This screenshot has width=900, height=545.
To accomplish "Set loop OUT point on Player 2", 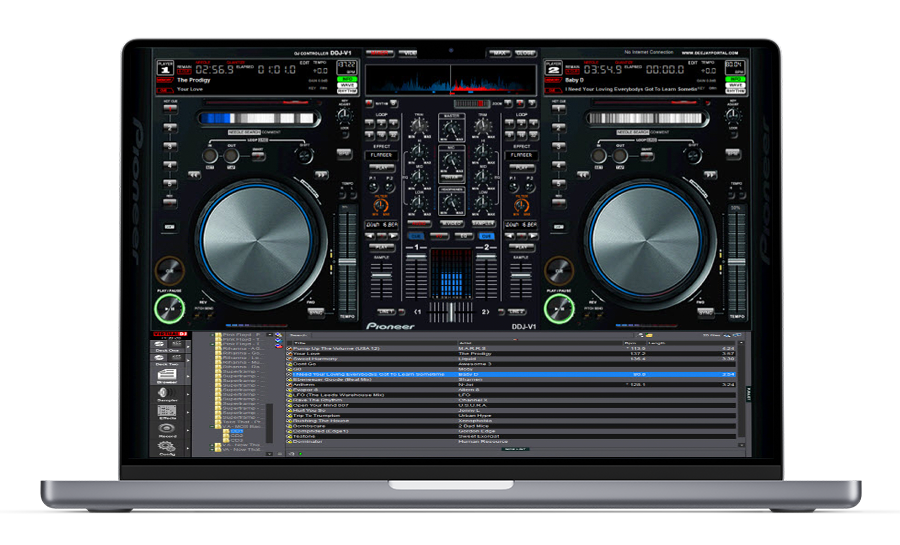I will coord(619,156).
